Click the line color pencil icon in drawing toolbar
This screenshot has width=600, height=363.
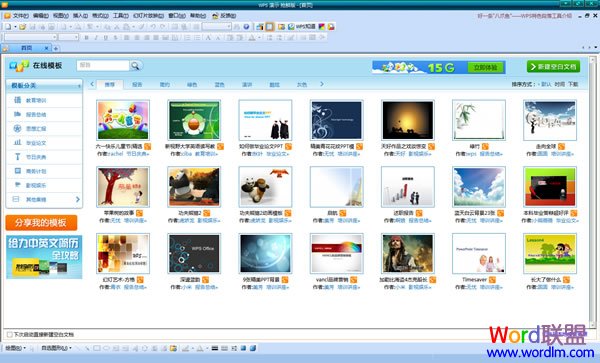(x=185, y=348)
